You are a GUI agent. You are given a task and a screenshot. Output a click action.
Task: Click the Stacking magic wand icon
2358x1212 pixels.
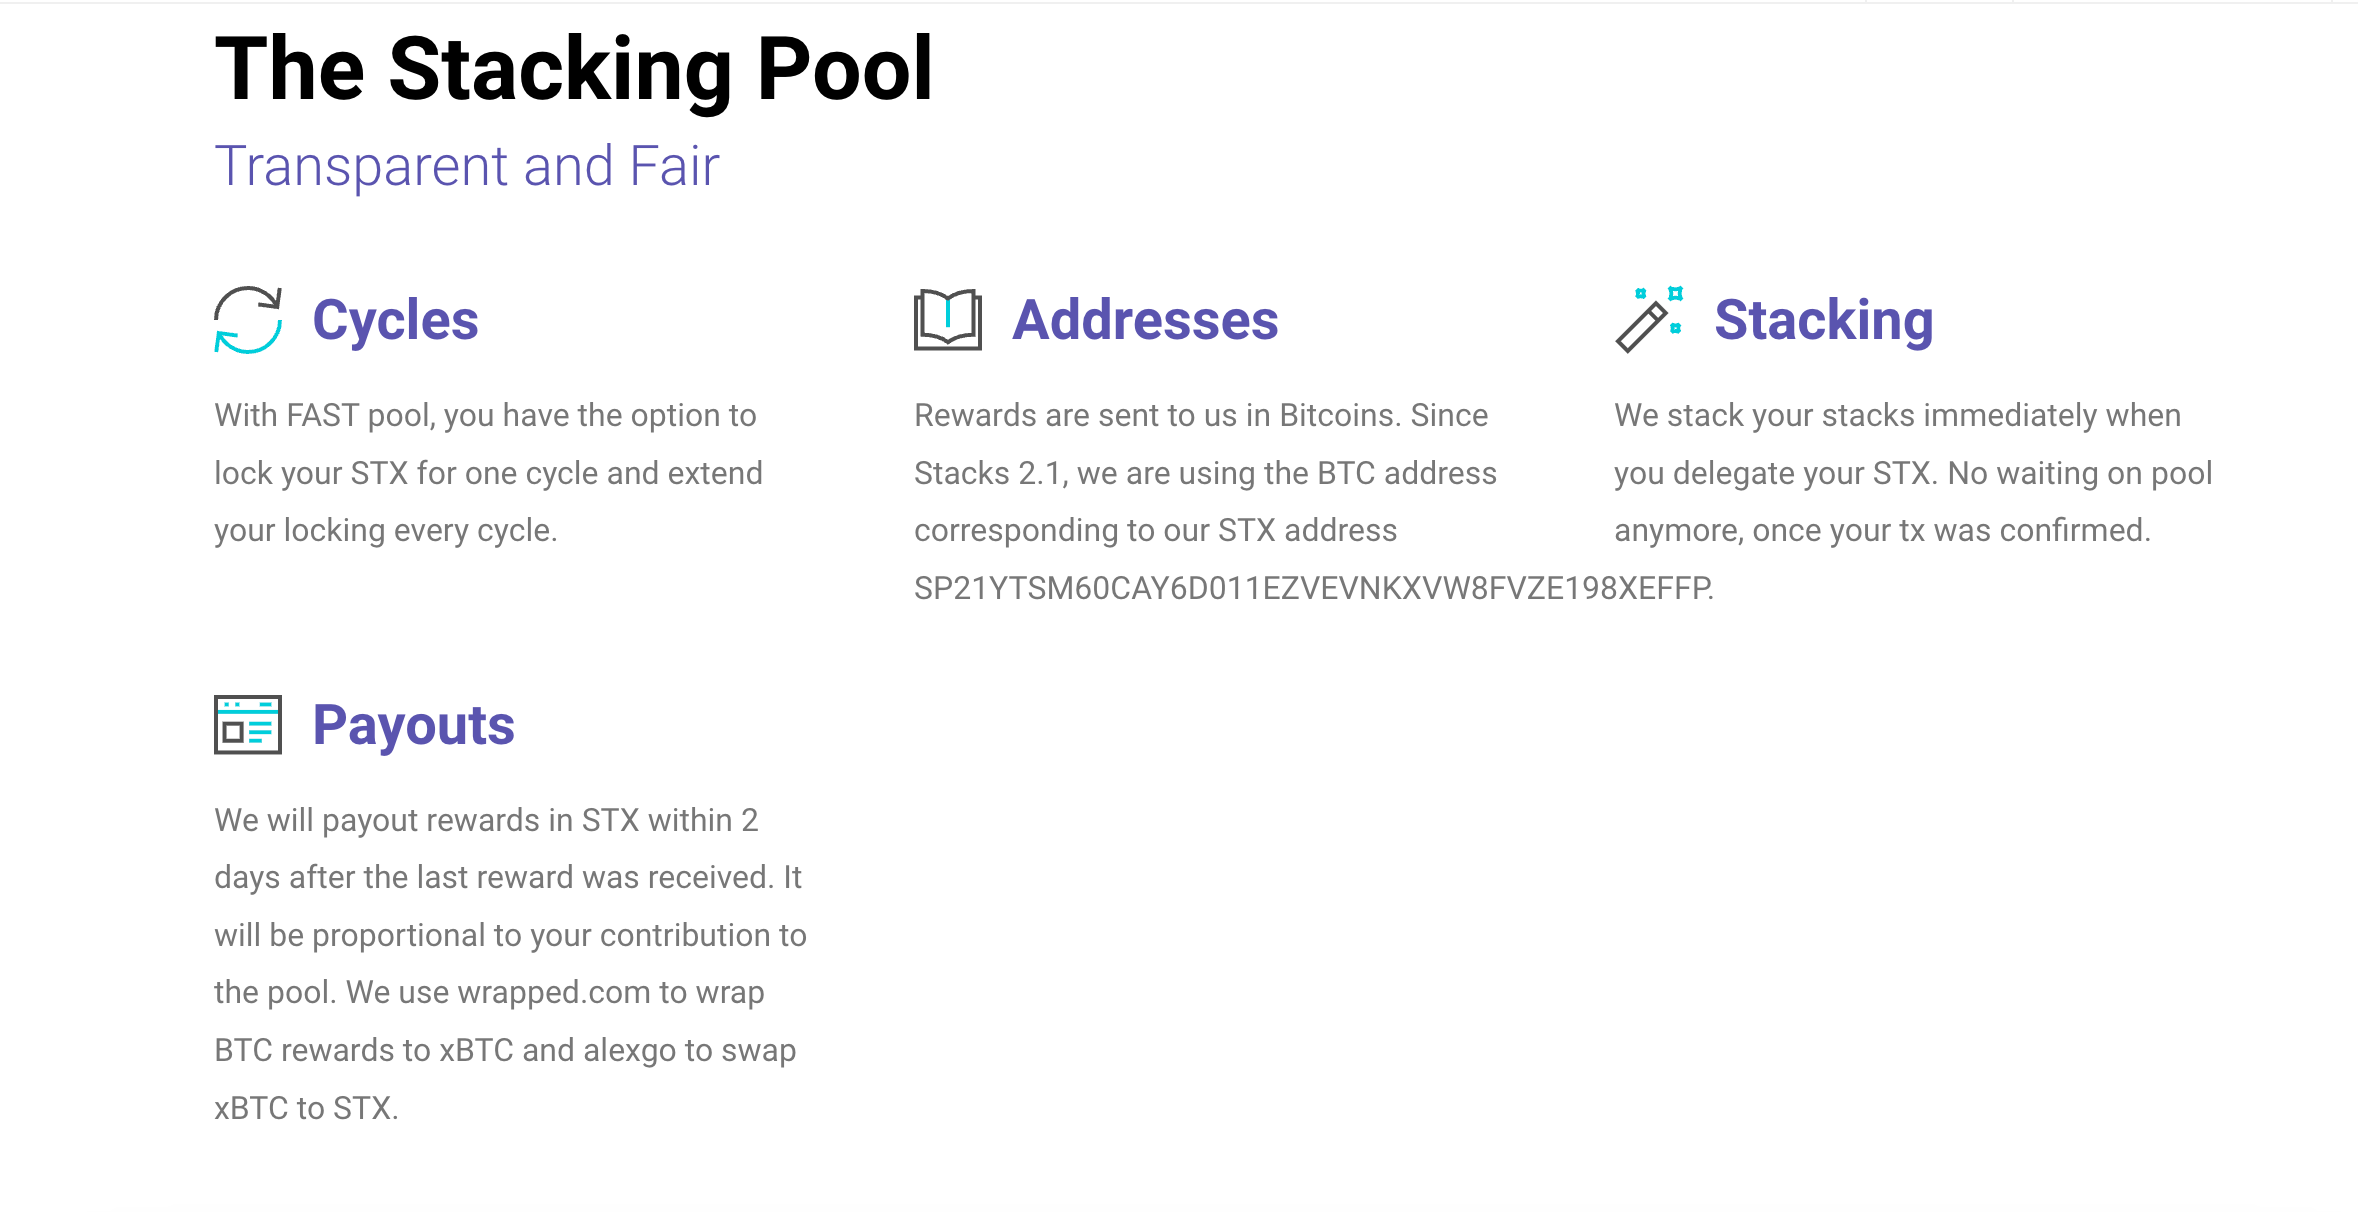[x=1648, y=320]
